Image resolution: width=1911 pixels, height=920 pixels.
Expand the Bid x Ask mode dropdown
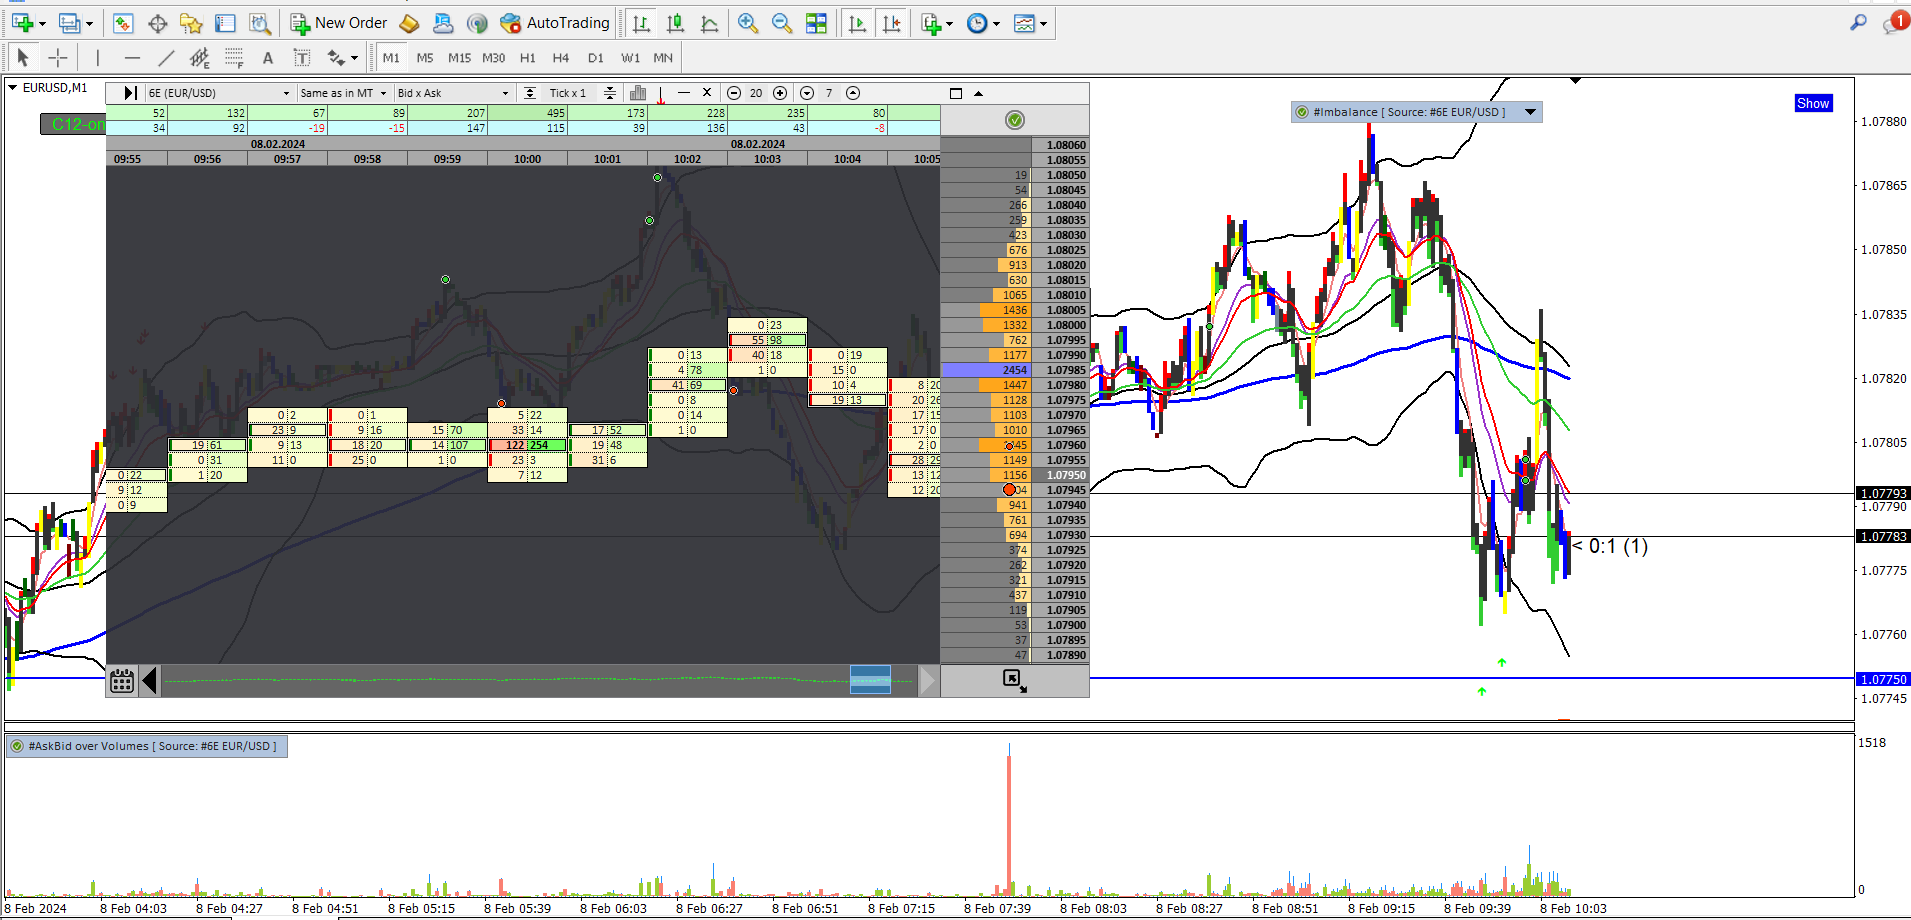(453, 93)
